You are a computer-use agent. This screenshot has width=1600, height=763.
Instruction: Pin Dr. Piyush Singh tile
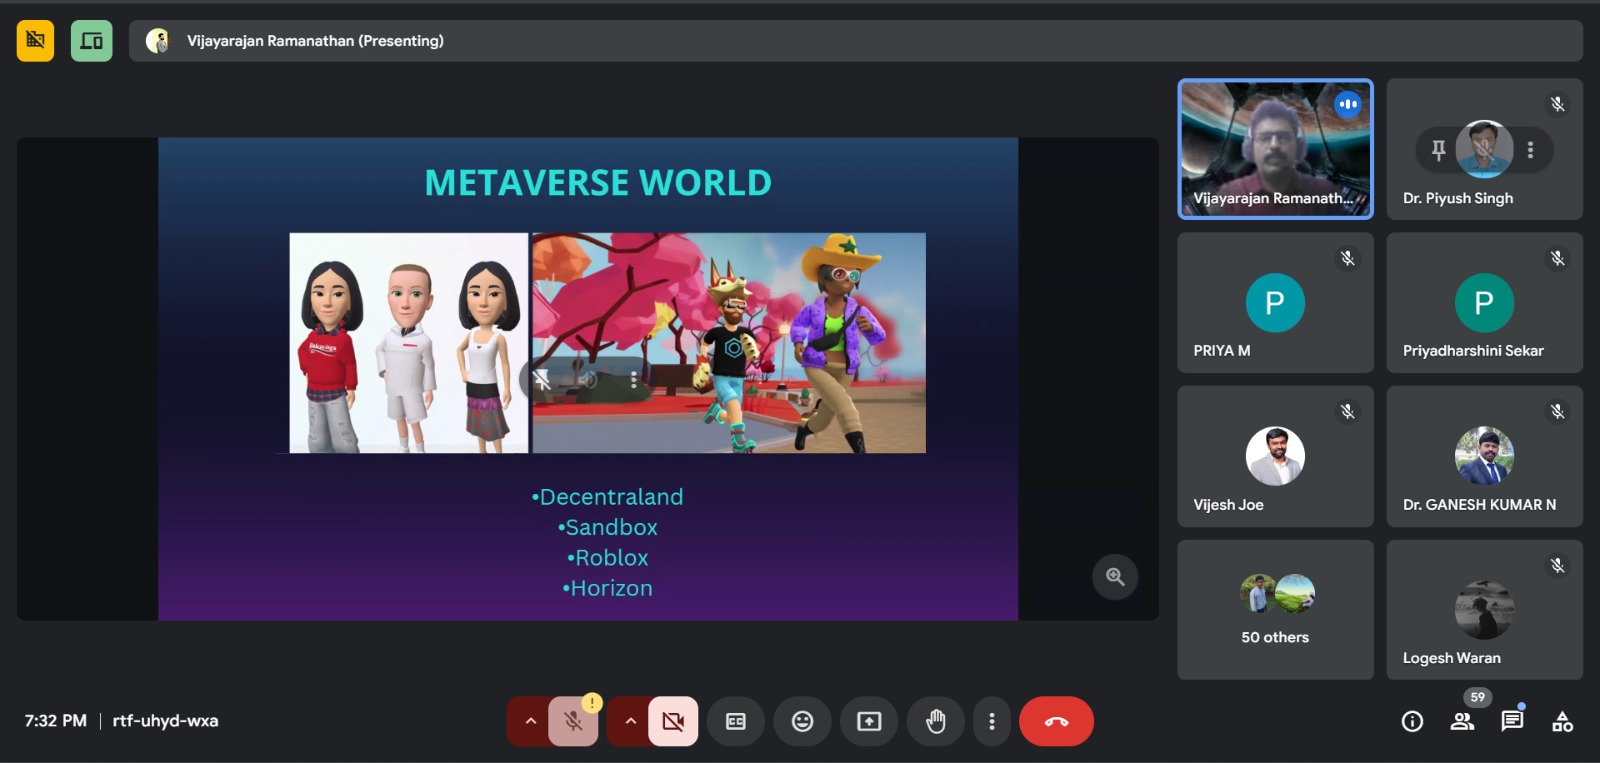click(x=1438, y=150)
